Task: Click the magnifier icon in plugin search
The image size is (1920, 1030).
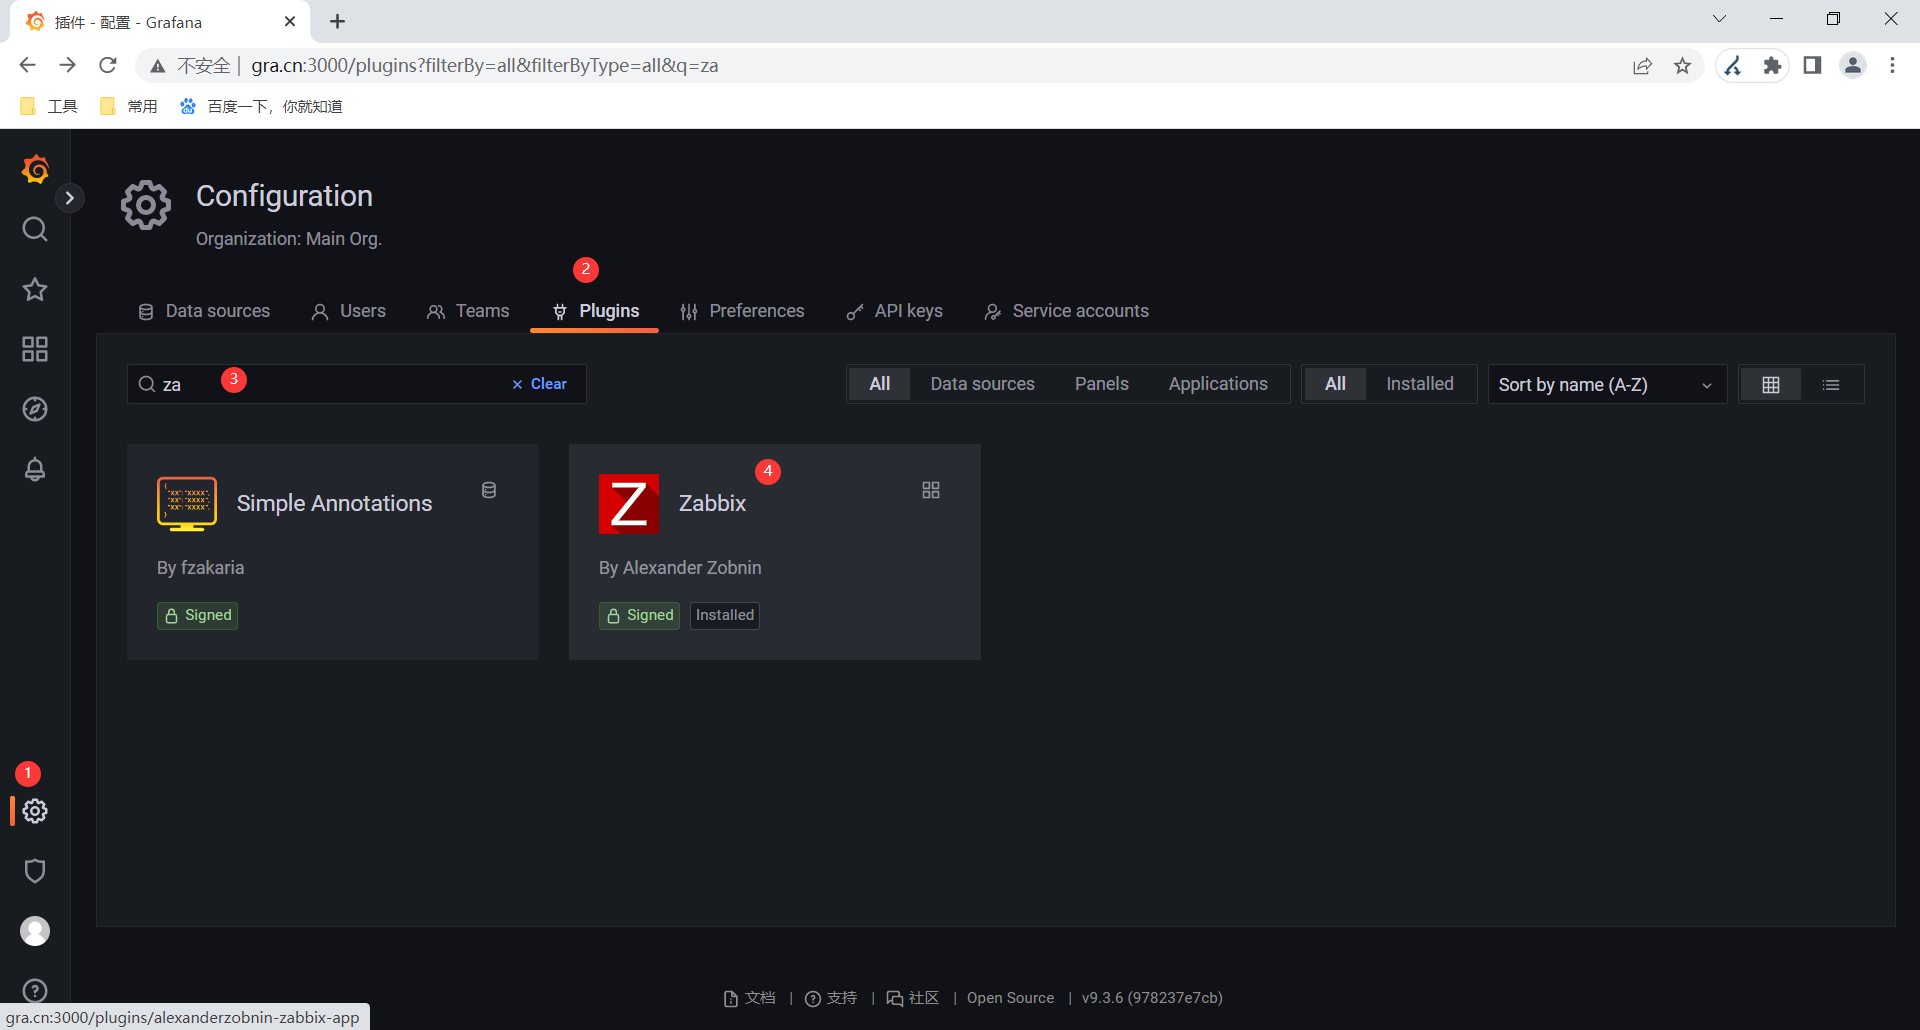Action: click(x=147, y=384)
